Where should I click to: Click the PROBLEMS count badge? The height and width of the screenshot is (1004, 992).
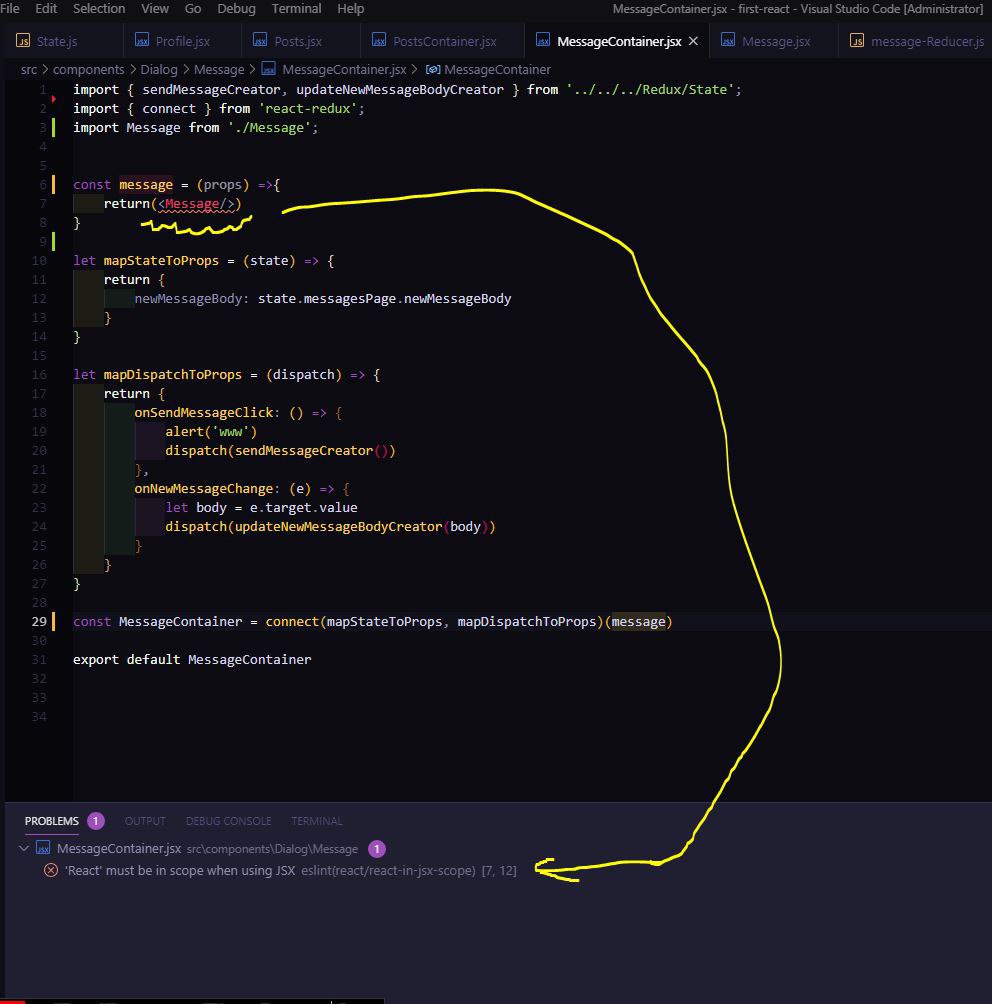pos(96,821)
